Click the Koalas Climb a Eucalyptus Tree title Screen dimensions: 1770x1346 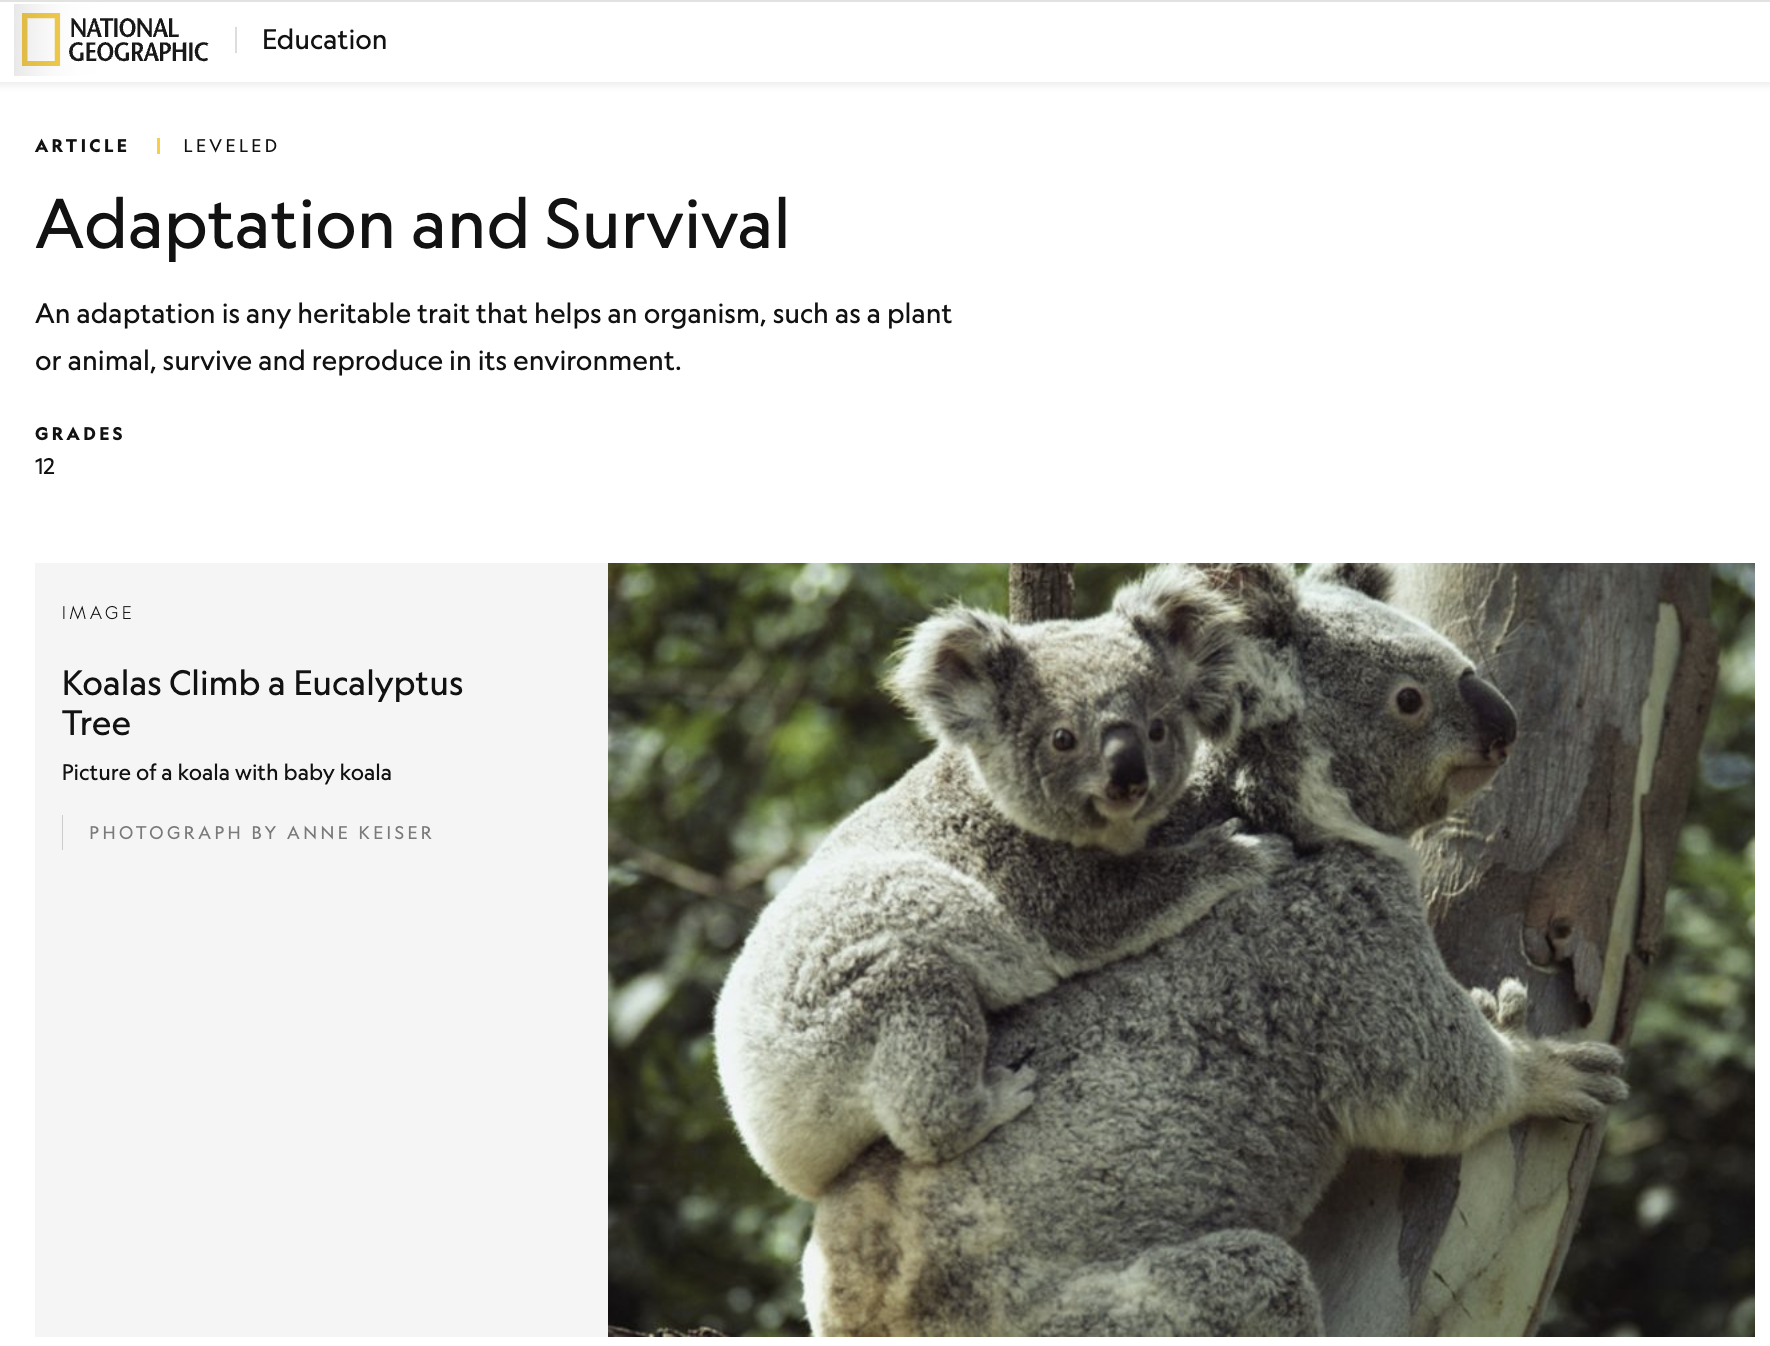coord(262,703)
